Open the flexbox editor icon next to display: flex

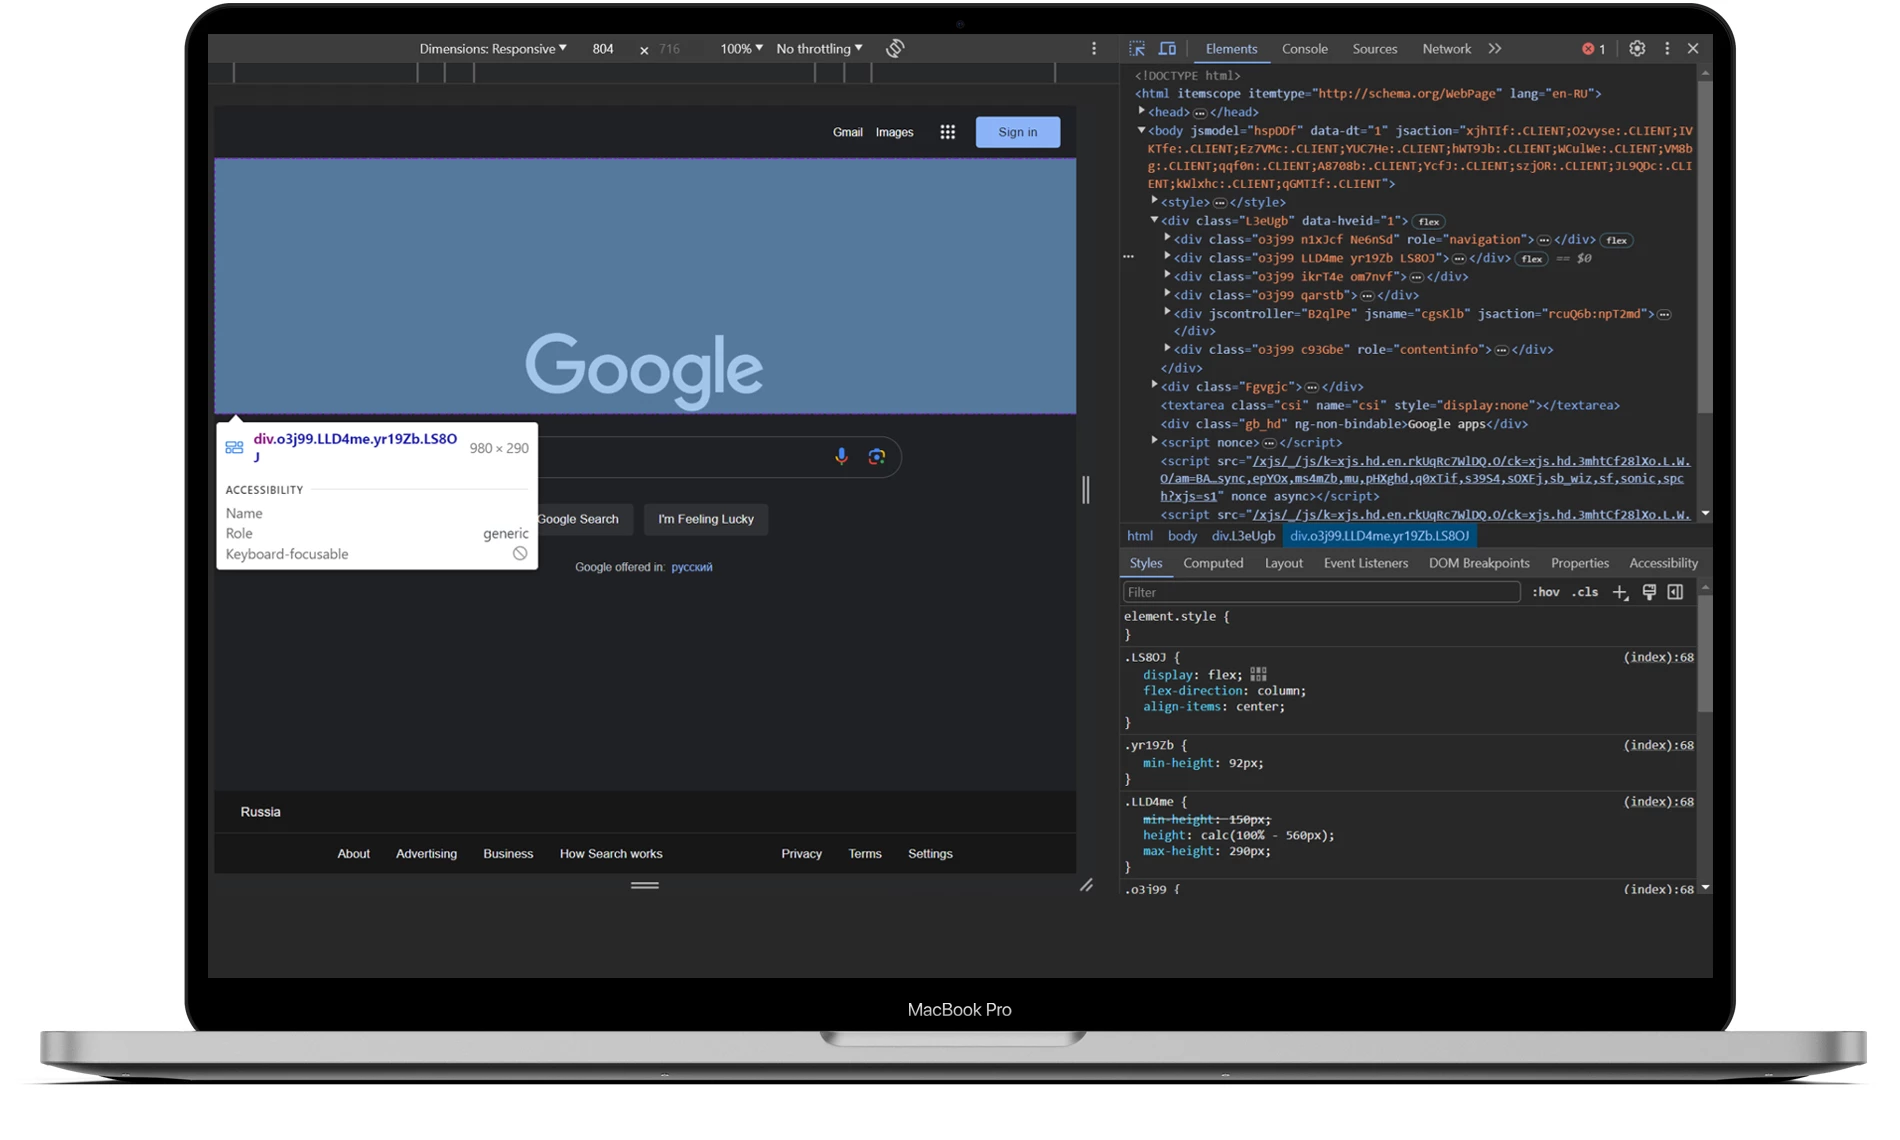coord(1259,675)
